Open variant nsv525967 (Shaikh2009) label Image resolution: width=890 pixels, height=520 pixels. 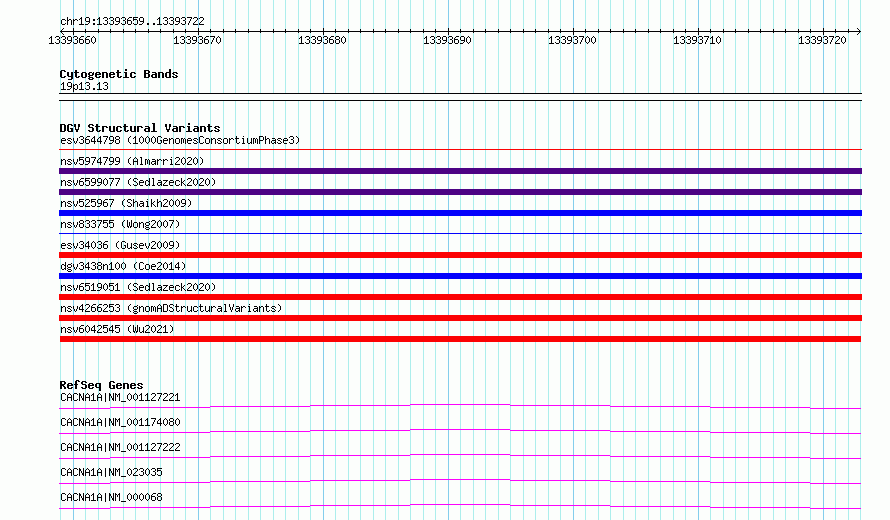point(126,203)
